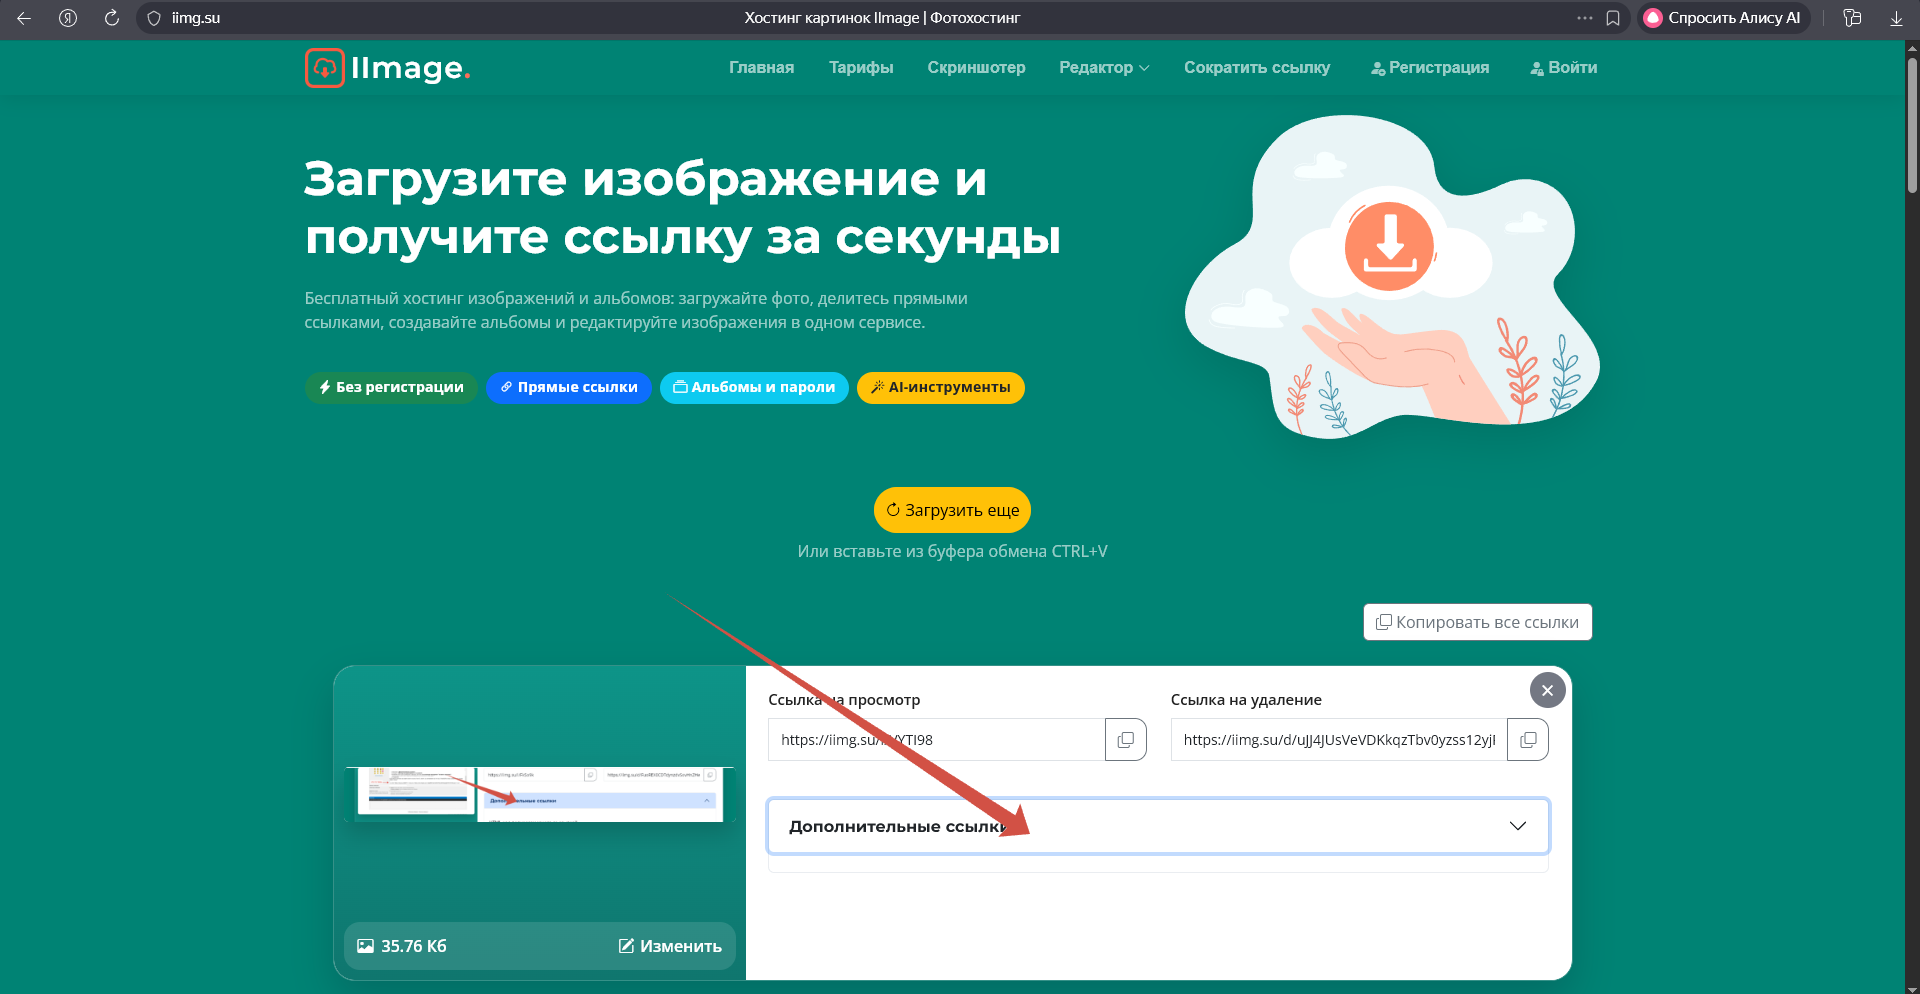Click the Войти login link
The width and height of the screenshot is (1920, 994).
coord(1564,67)
